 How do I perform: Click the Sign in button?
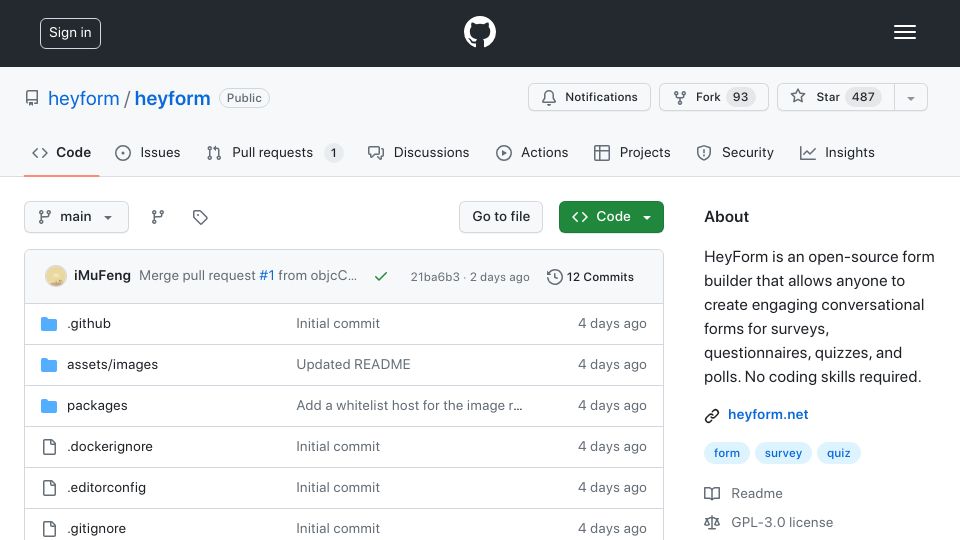pos(70,33)
